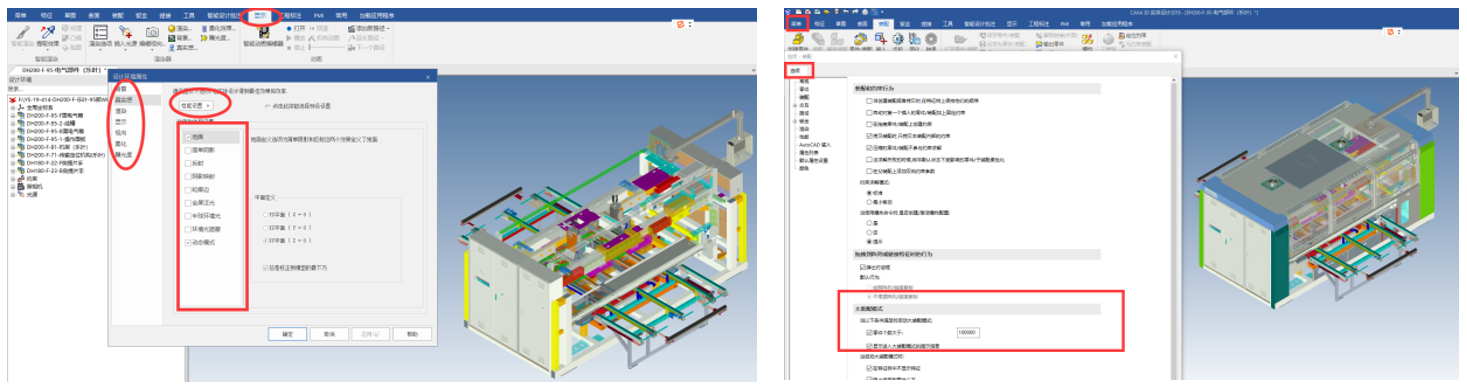Open the 菜单 menu in right window
The width and height of the screenshot is (1467, 392).
(x=796, y=22)
